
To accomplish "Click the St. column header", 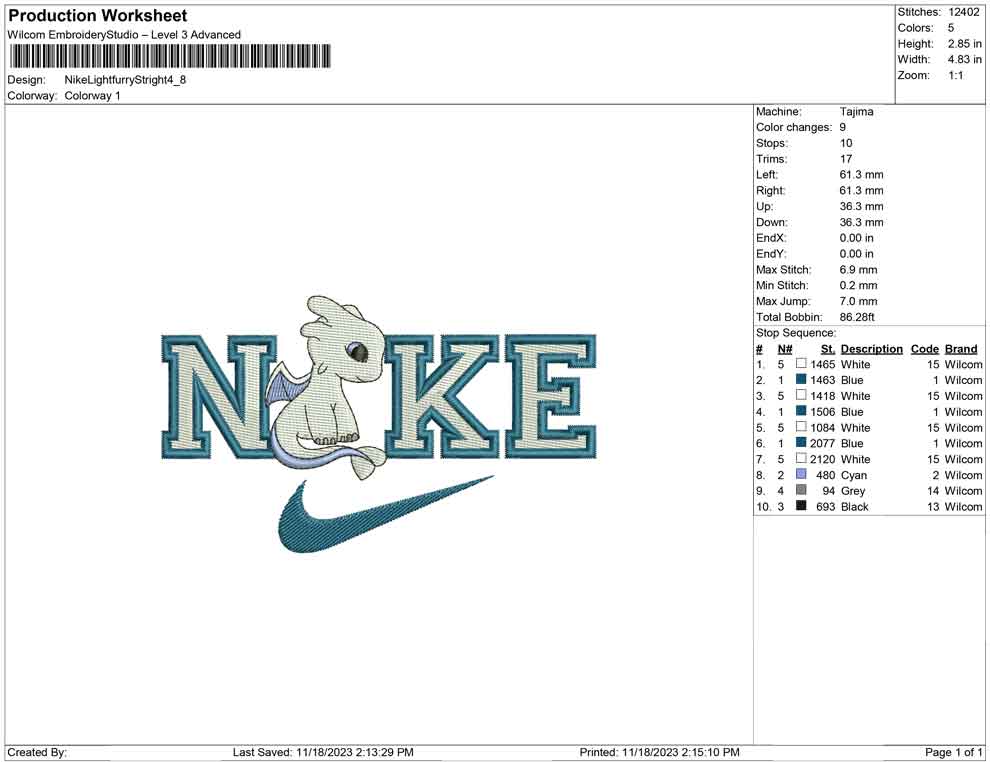I will (x=828, y=348).
